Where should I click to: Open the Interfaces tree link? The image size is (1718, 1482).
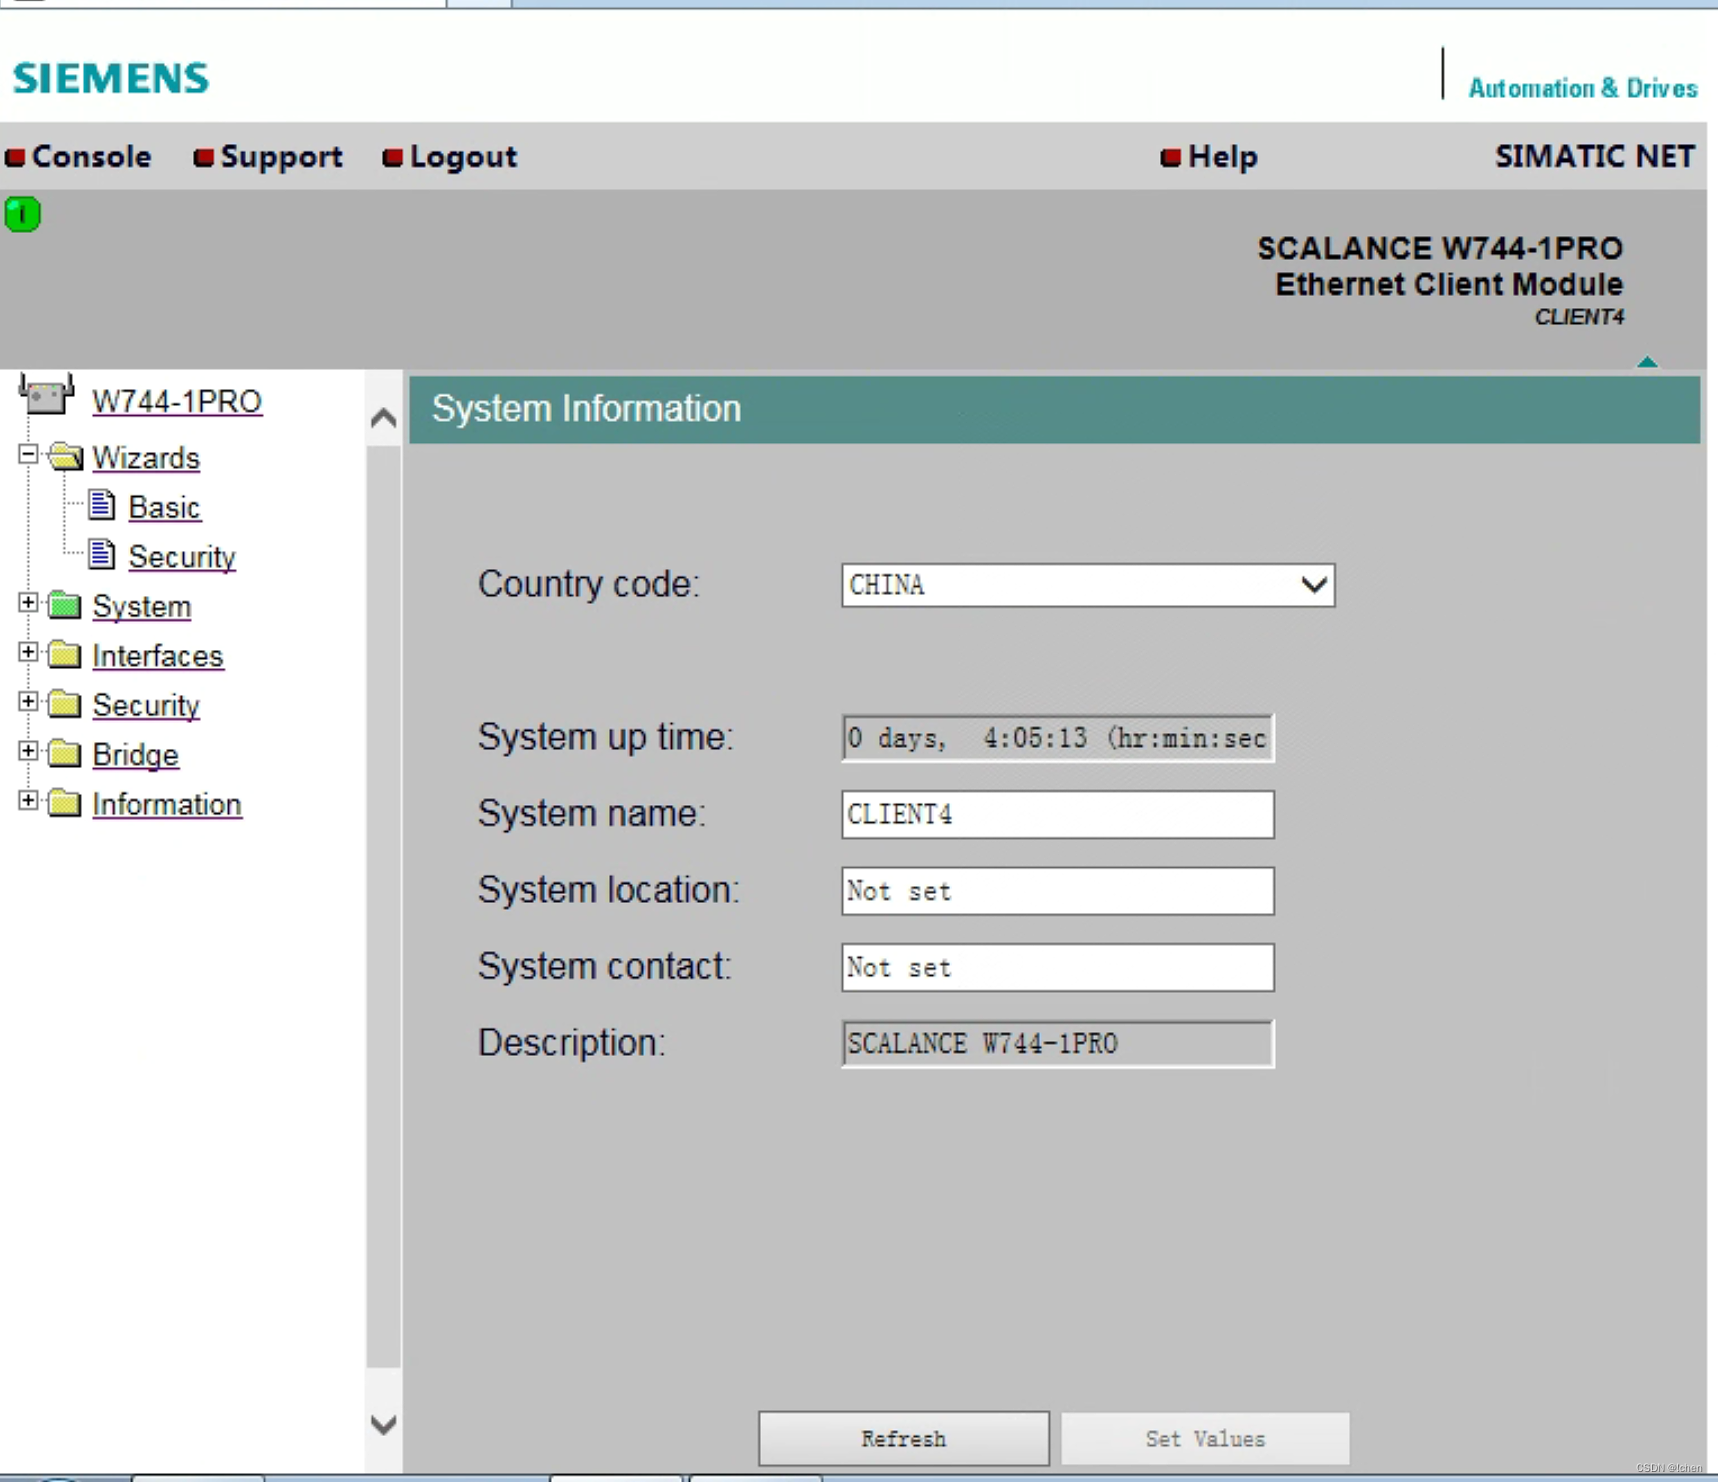pyautogui.click(x=158, y=656)
